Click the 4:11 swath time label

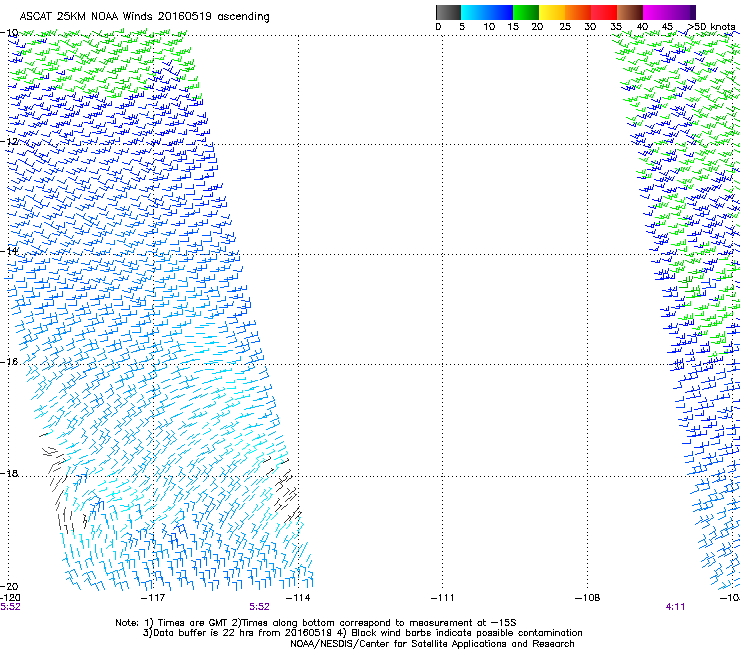(x=675, y=607)
